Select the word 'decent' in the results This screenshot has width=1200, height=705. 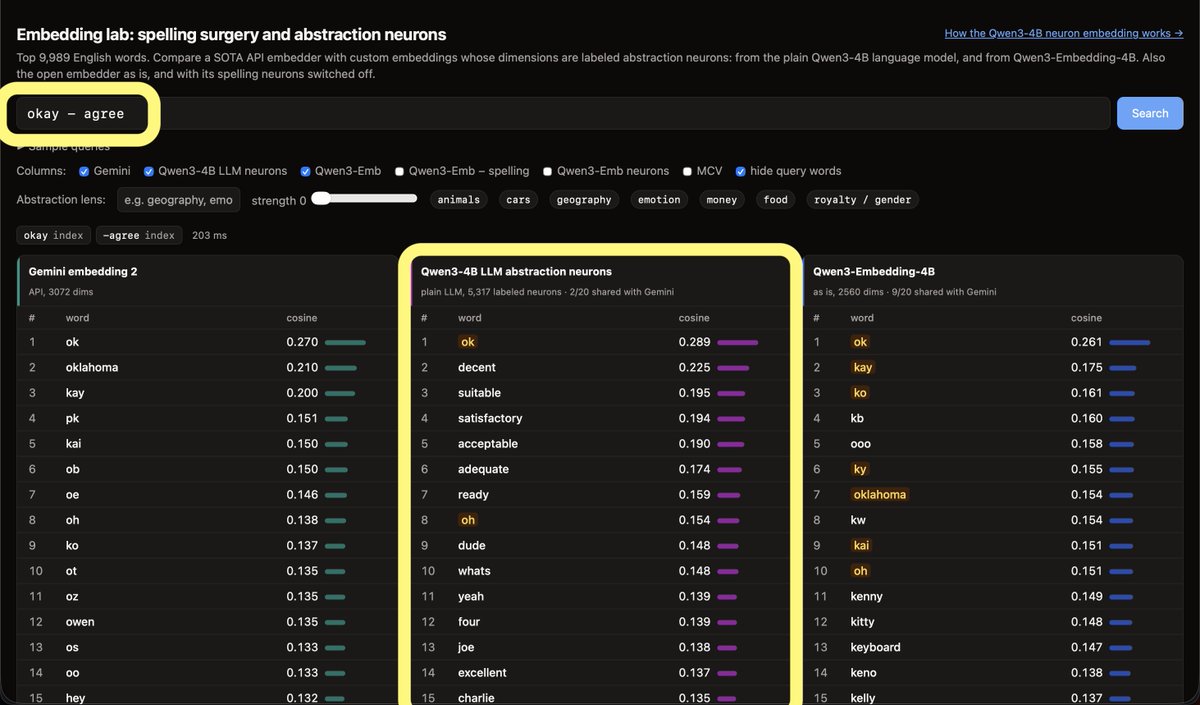(x=477, y=367)
